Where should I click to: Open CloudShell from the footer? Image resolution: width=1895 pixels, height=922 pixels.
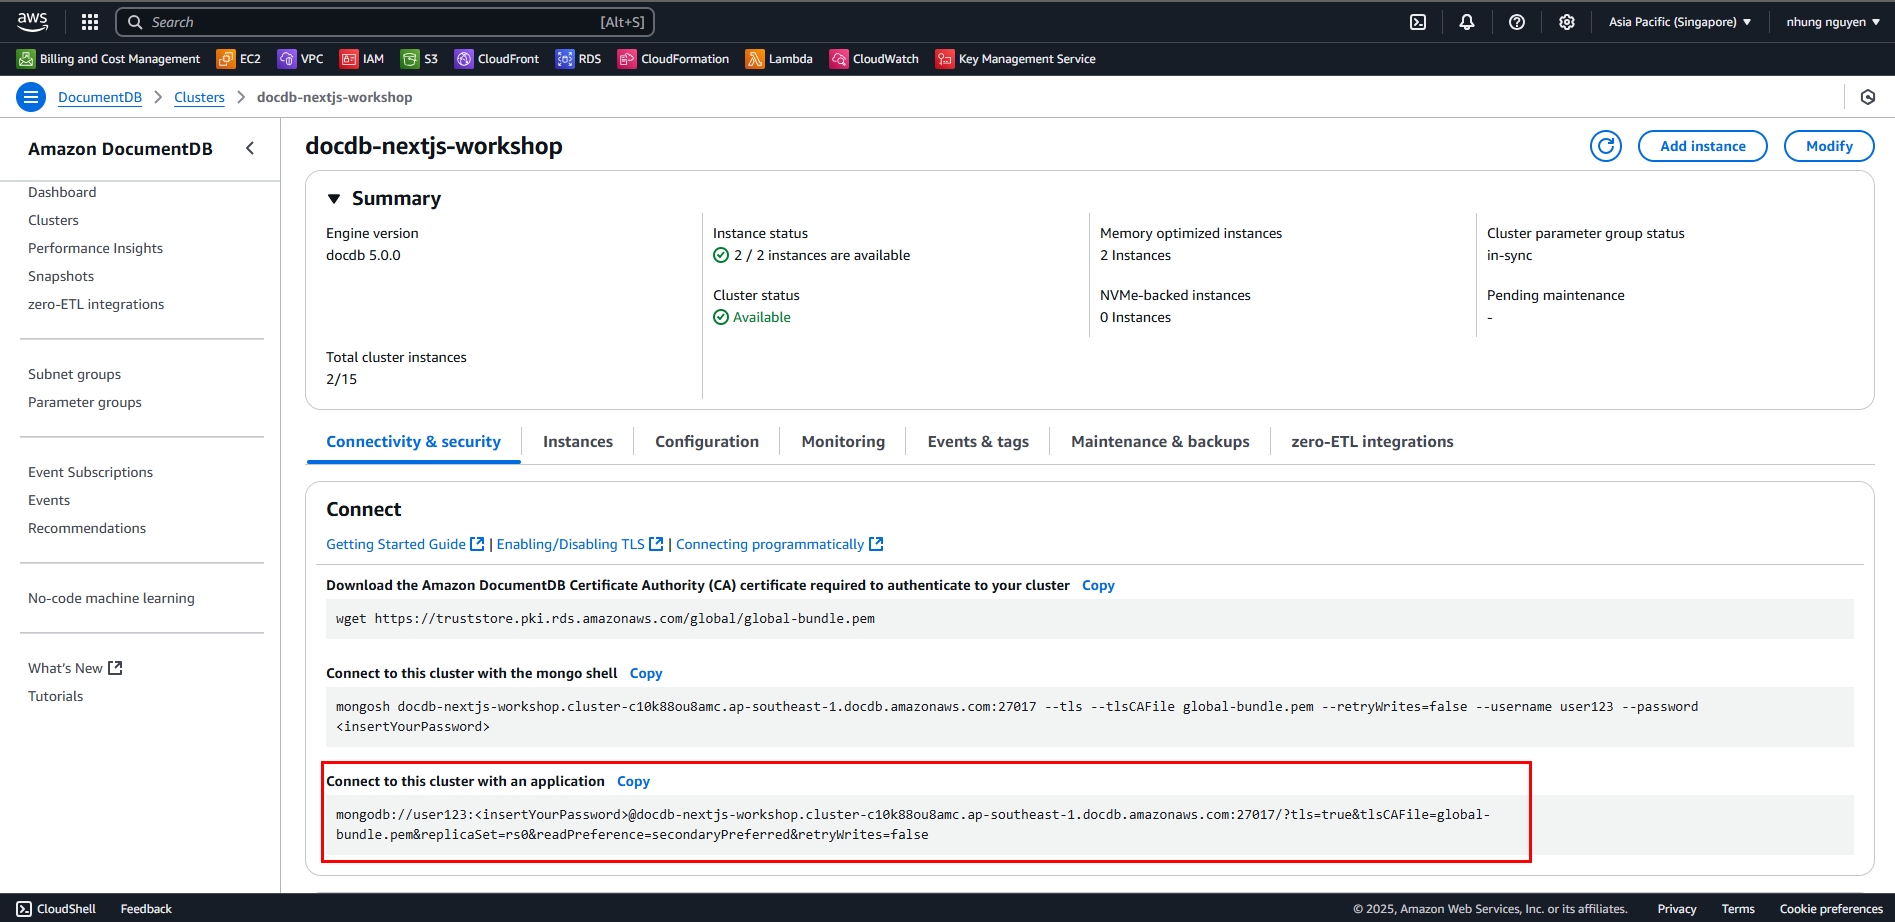click(x=56, y=909)
